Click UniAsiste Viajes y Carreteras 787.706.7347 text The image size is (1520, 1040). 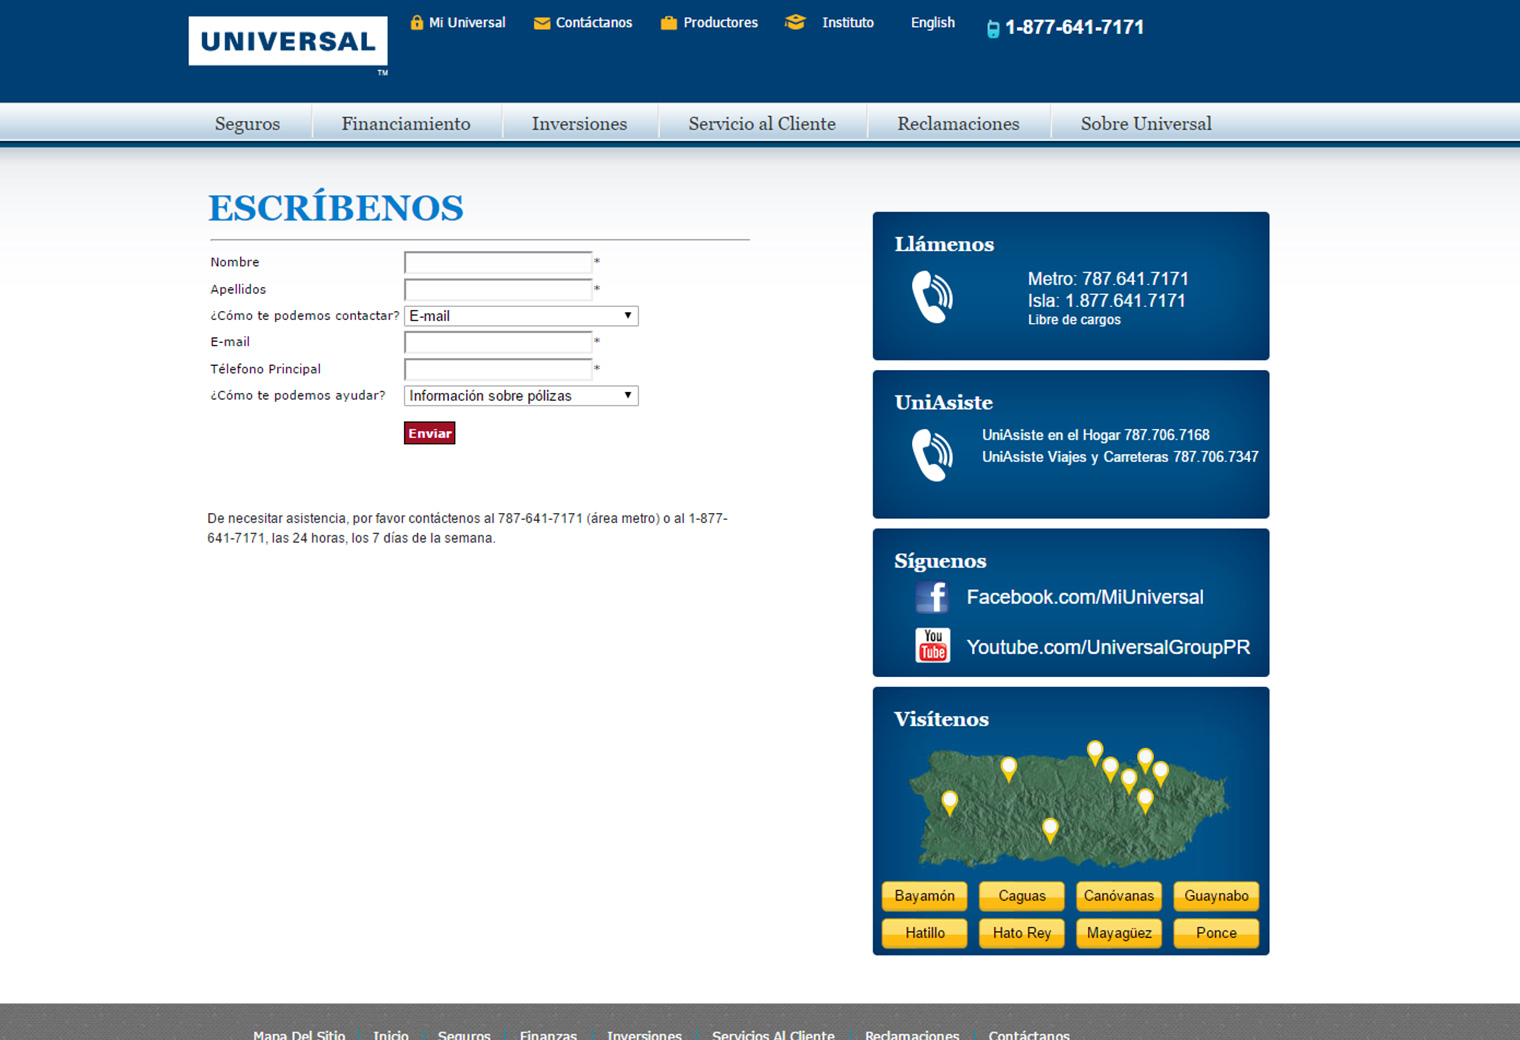point(1120,457)
